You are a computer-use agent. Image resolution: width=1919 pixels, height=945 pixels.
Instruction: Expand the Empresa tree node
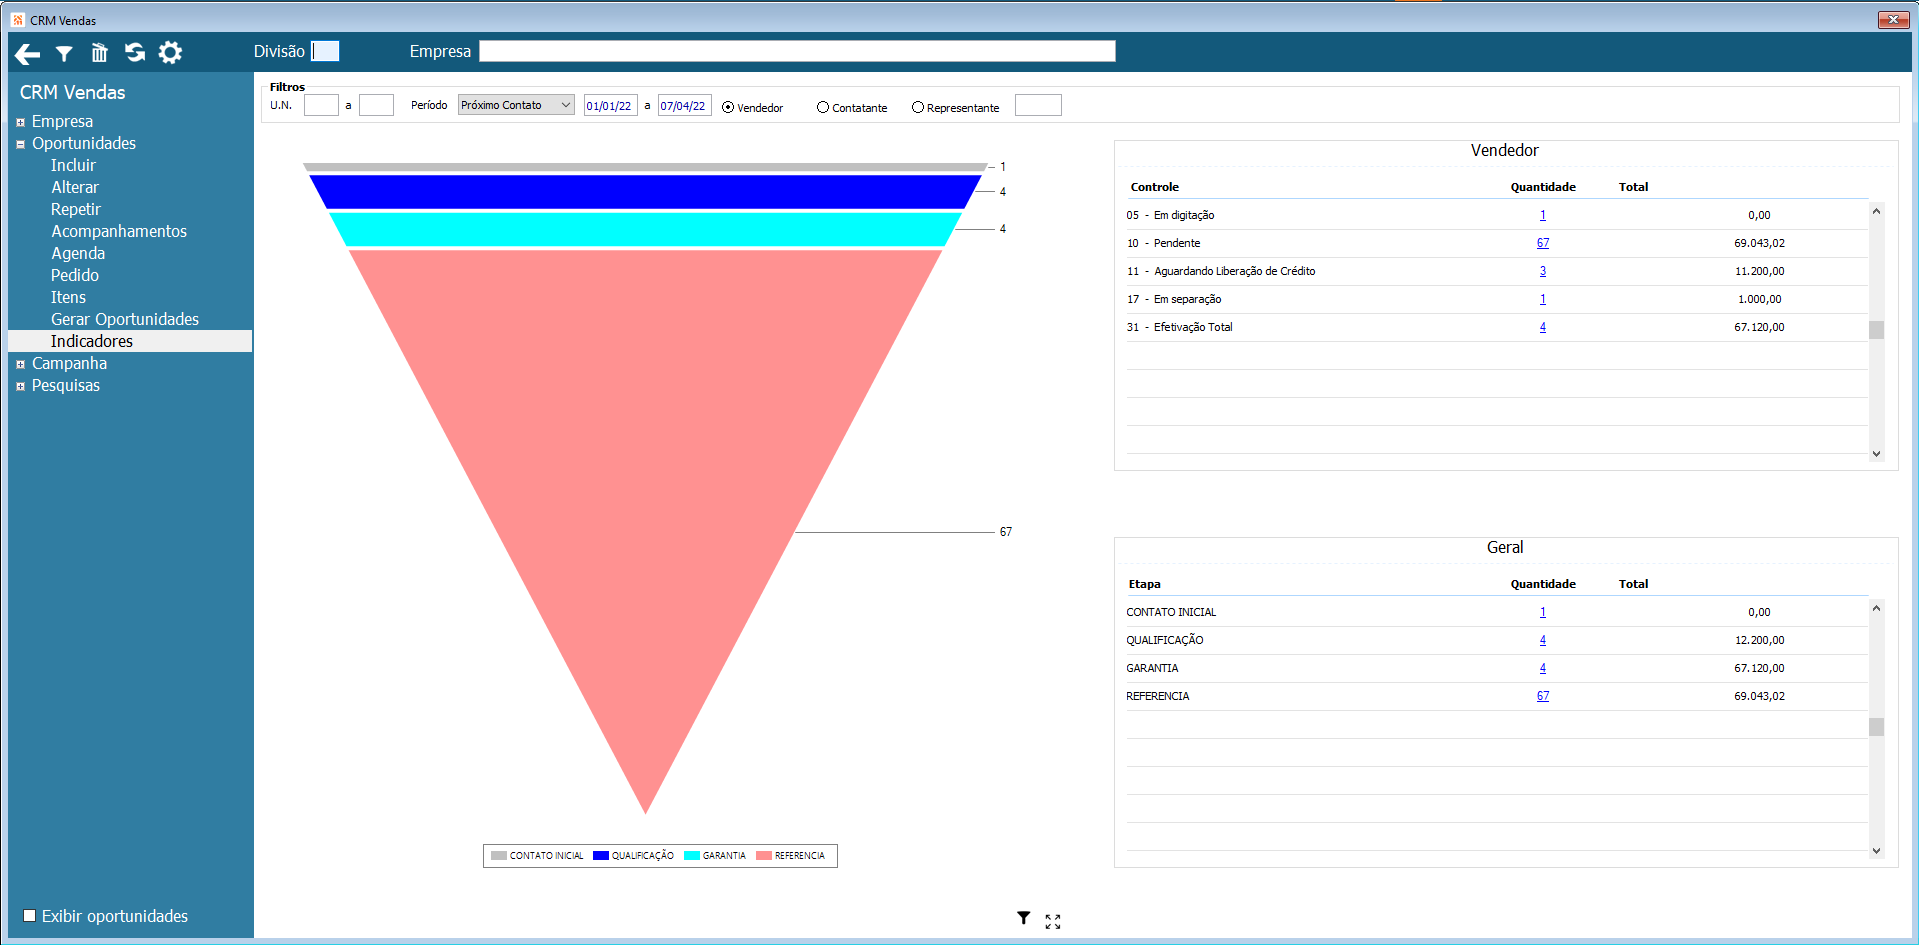click(x=20, y=122)
